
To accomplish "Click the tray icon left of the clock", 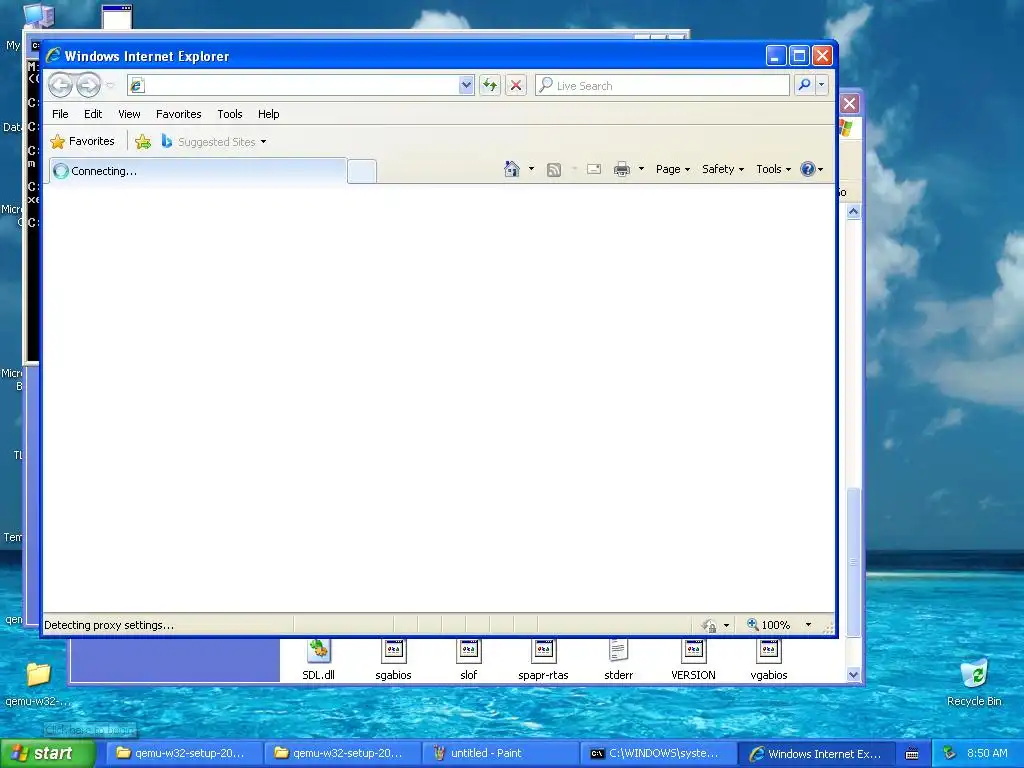I will [950, 754].
